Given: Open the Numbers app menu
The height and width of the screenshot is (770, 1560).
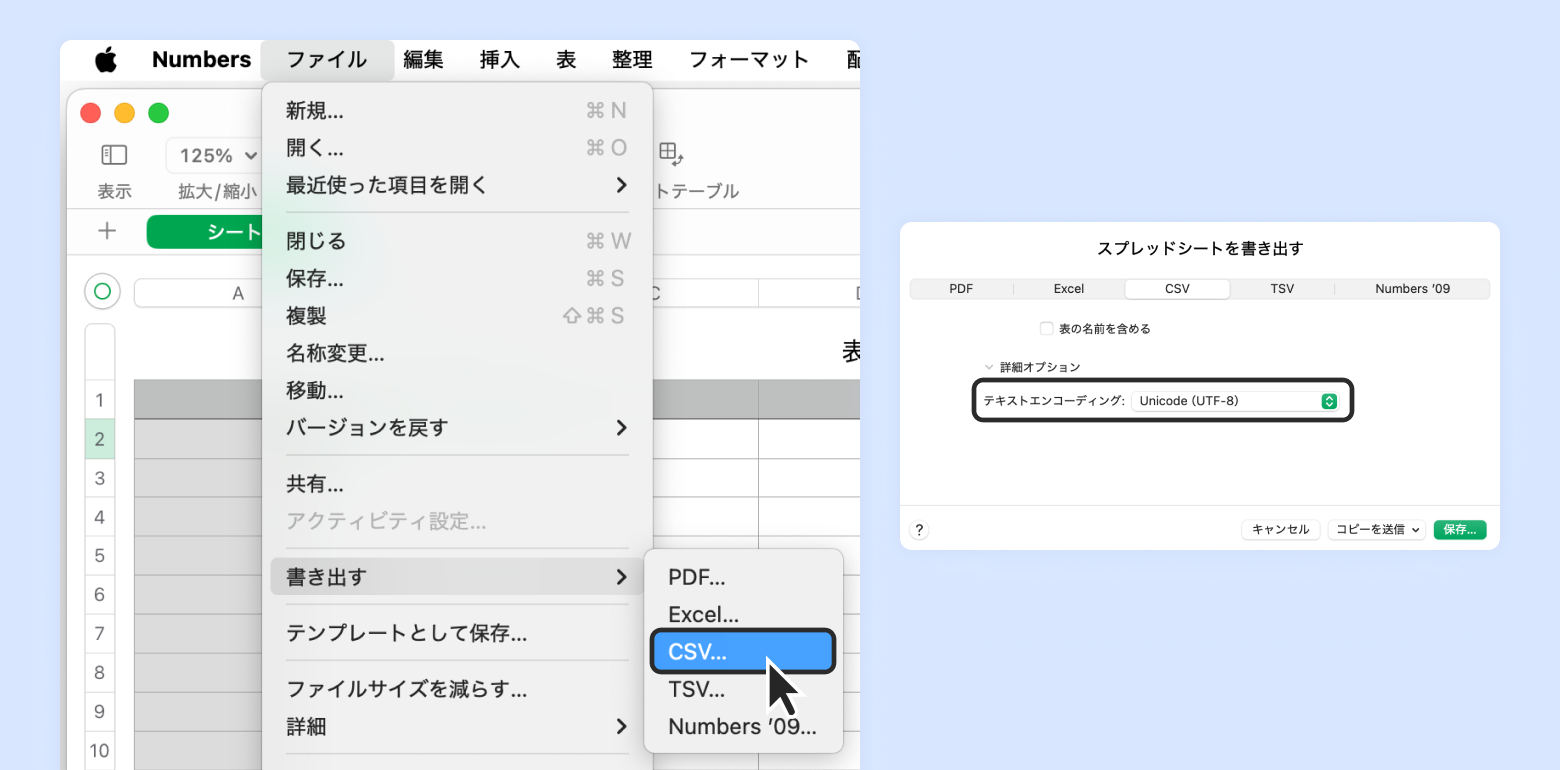Looking at the screenshot, I should pos(201,60).
